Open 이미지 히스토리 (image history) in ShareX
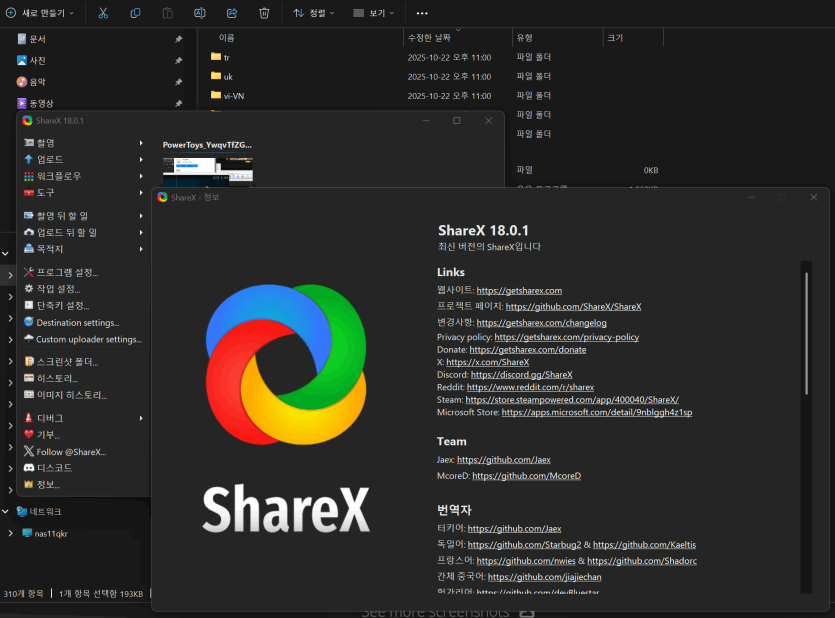This screenshot has height=618, width=835. [66, 395]
